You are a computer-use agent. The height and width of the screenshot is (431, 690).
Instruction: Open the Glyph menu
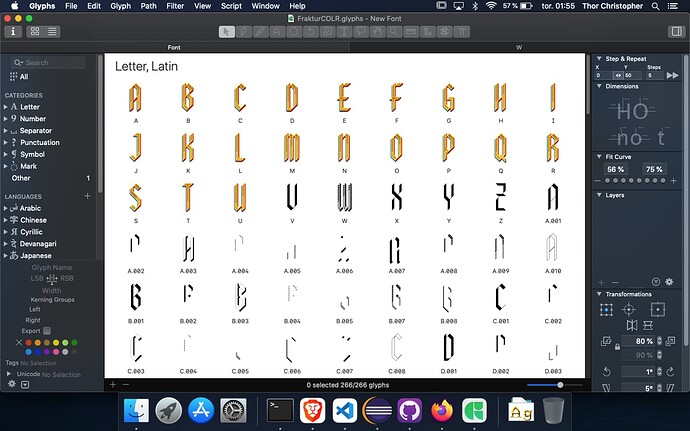tap(121, 6)
